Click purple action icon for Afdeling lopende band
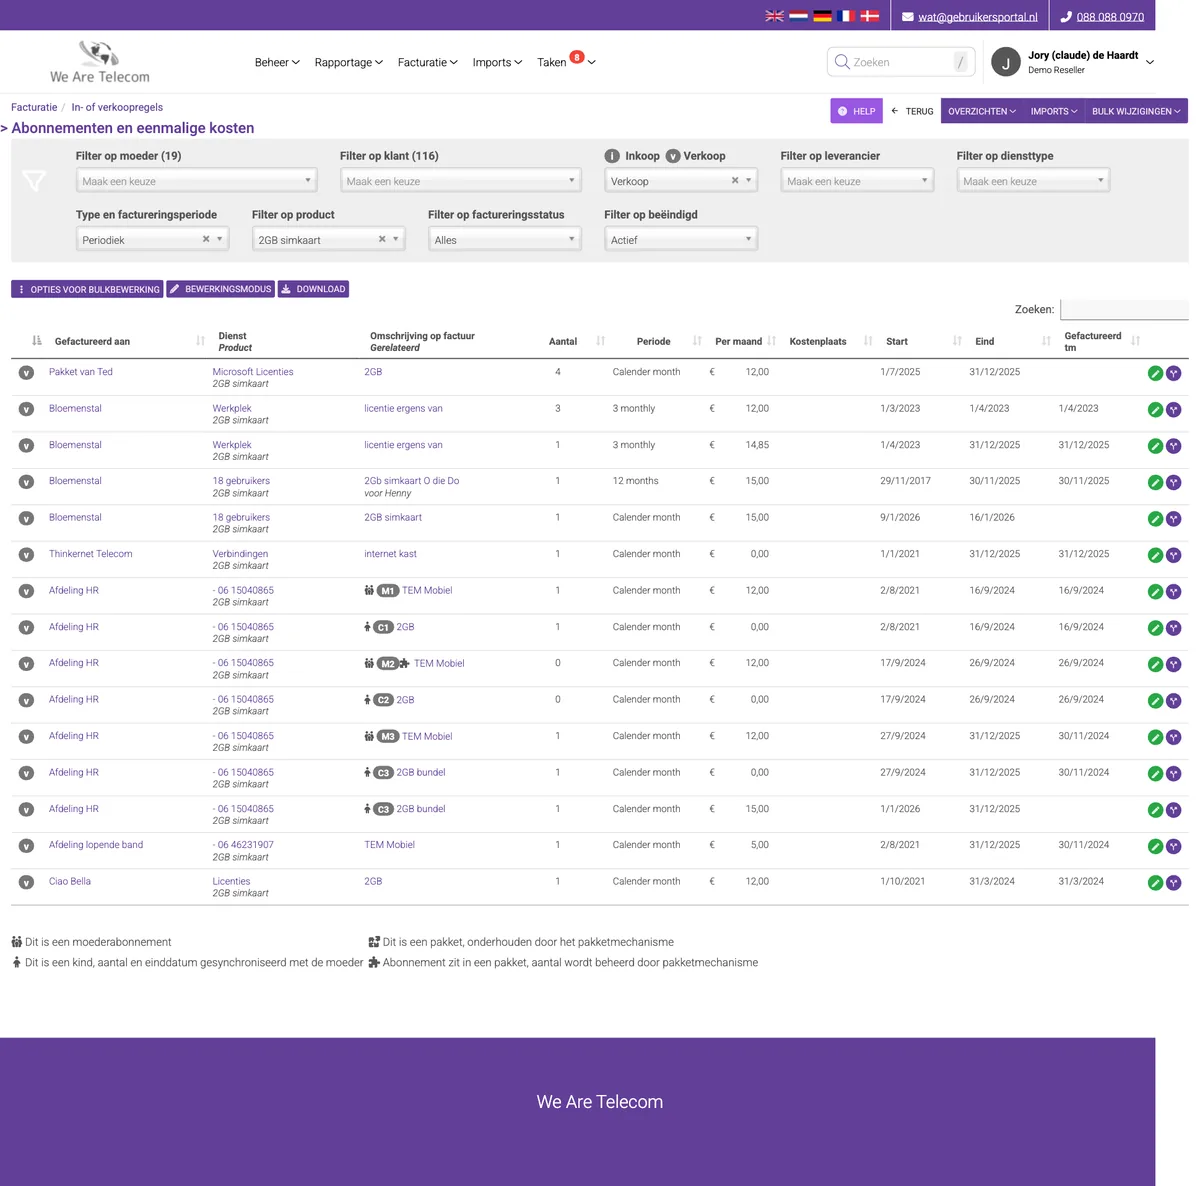Viewport: 1200px width, 1186px height. [x=1173, y=846]
